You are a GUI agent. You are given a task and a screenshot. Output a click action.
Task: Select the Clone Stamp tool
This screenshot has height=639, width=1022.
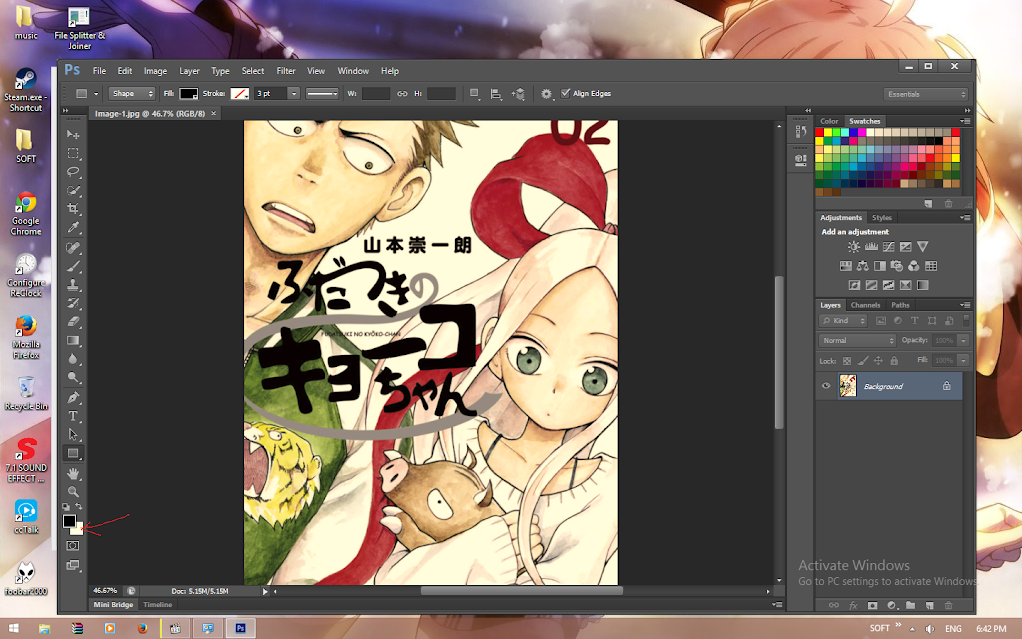point(73,285)
